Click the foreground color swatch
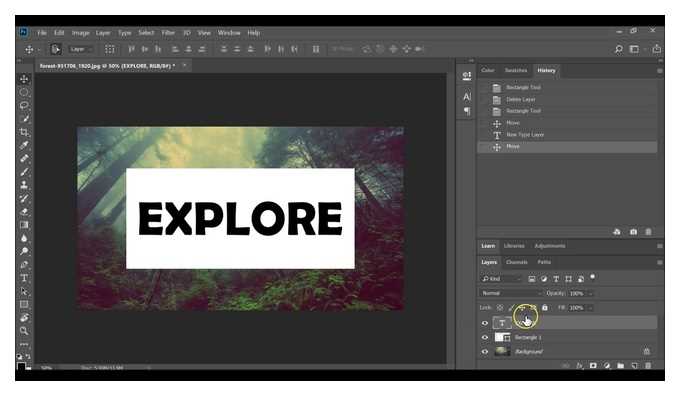The height and width of the screenshot is (396, 680). coord(20,366)
